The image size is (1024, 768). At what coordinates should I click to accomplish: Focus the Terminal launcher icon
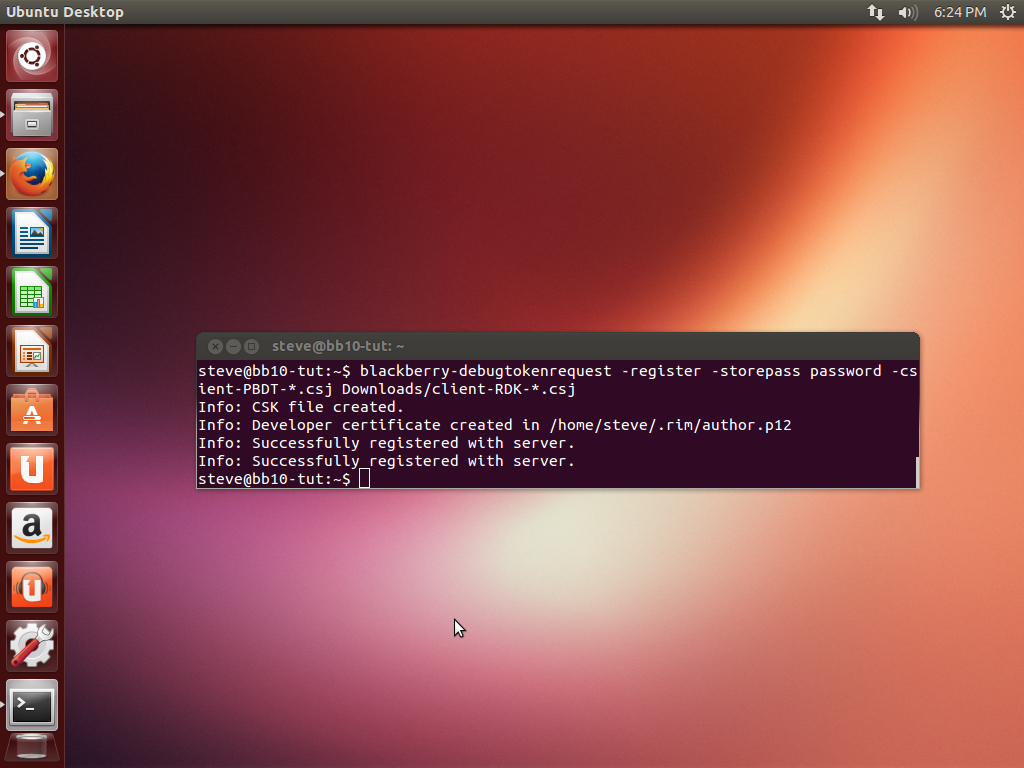32,705
